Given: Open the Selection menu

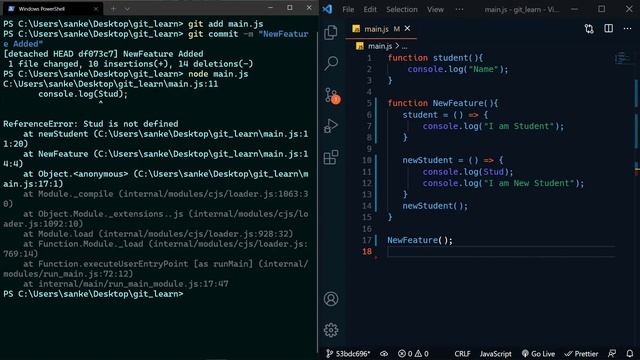Looking at the screenshot, I should click(402, 9).
